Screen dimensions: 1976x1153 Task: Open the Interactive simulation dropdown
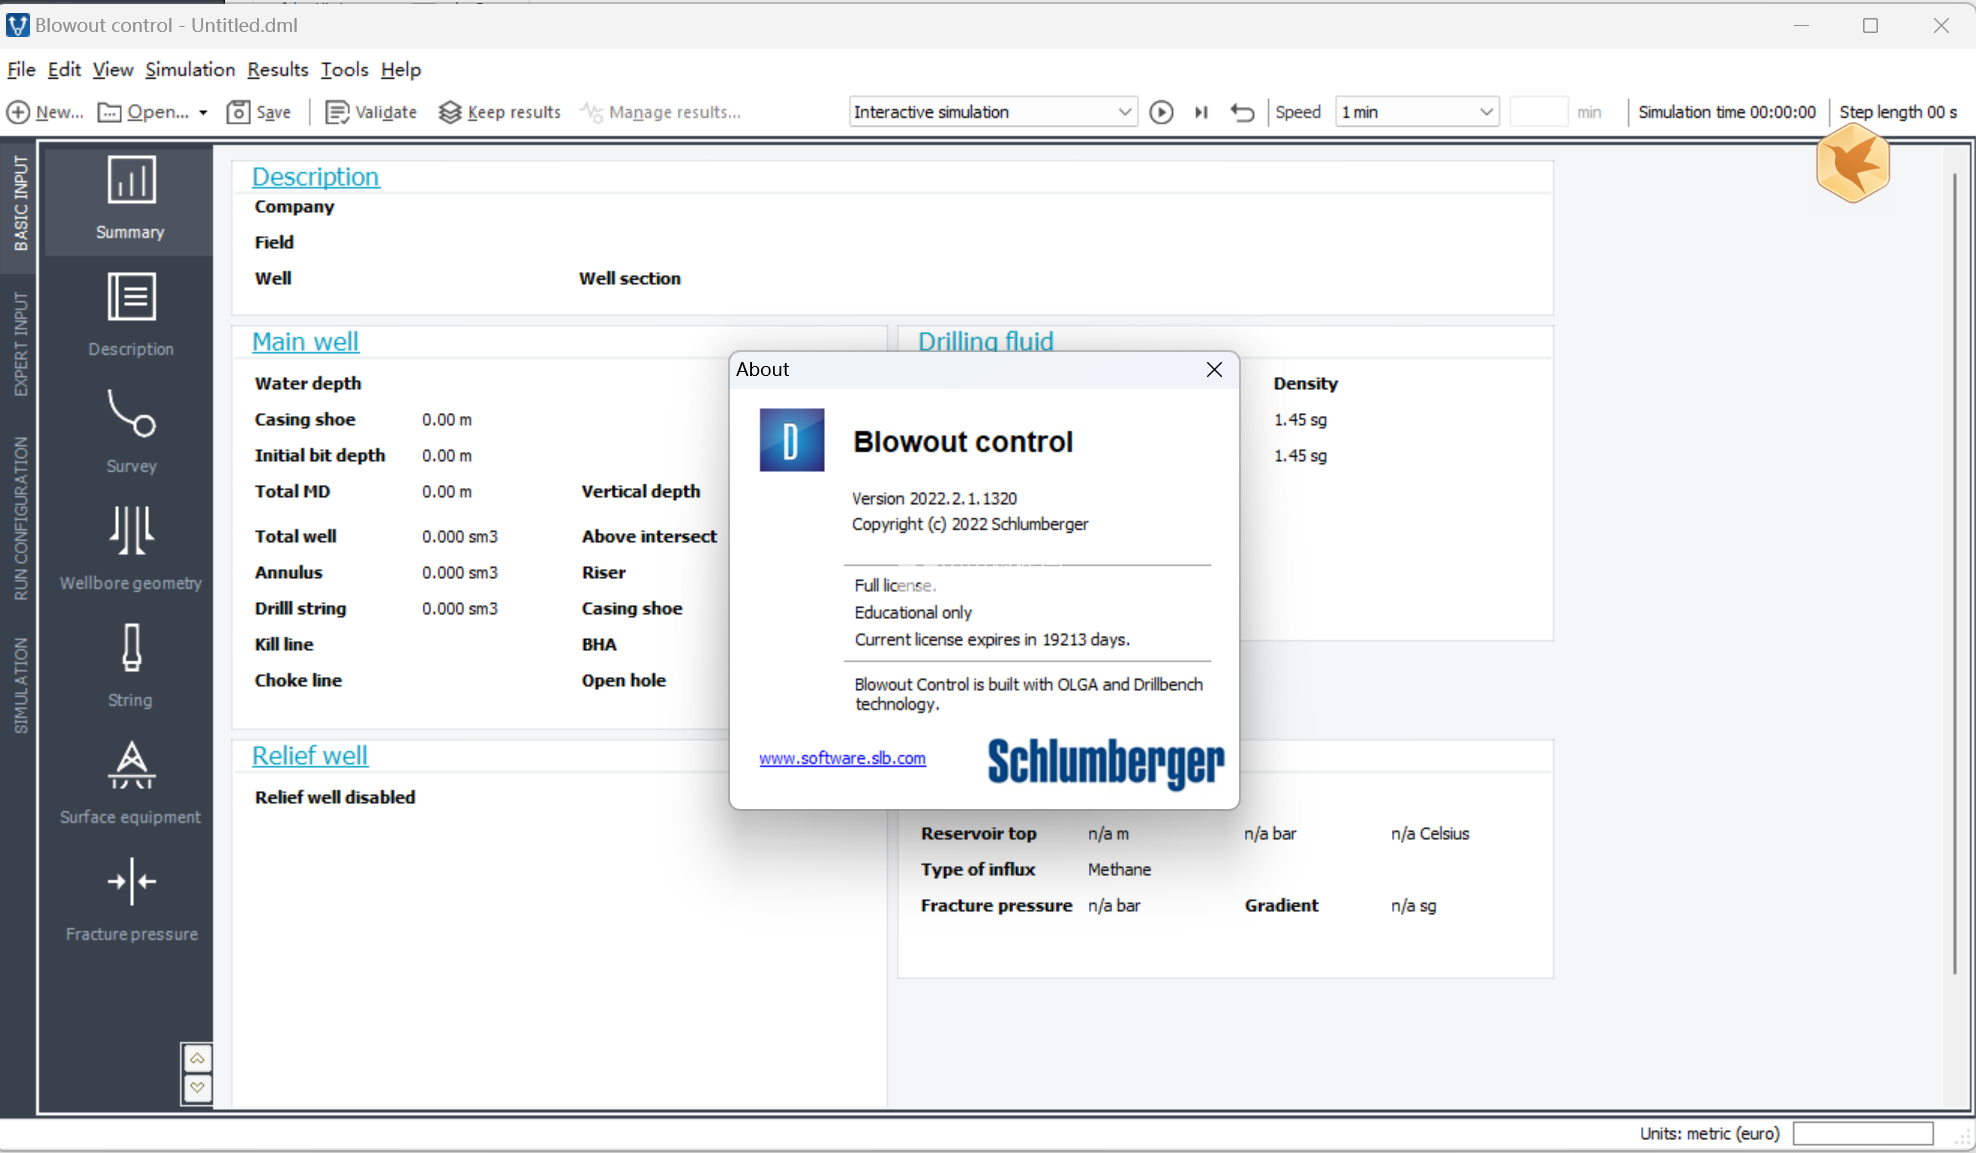pos(993,112)
